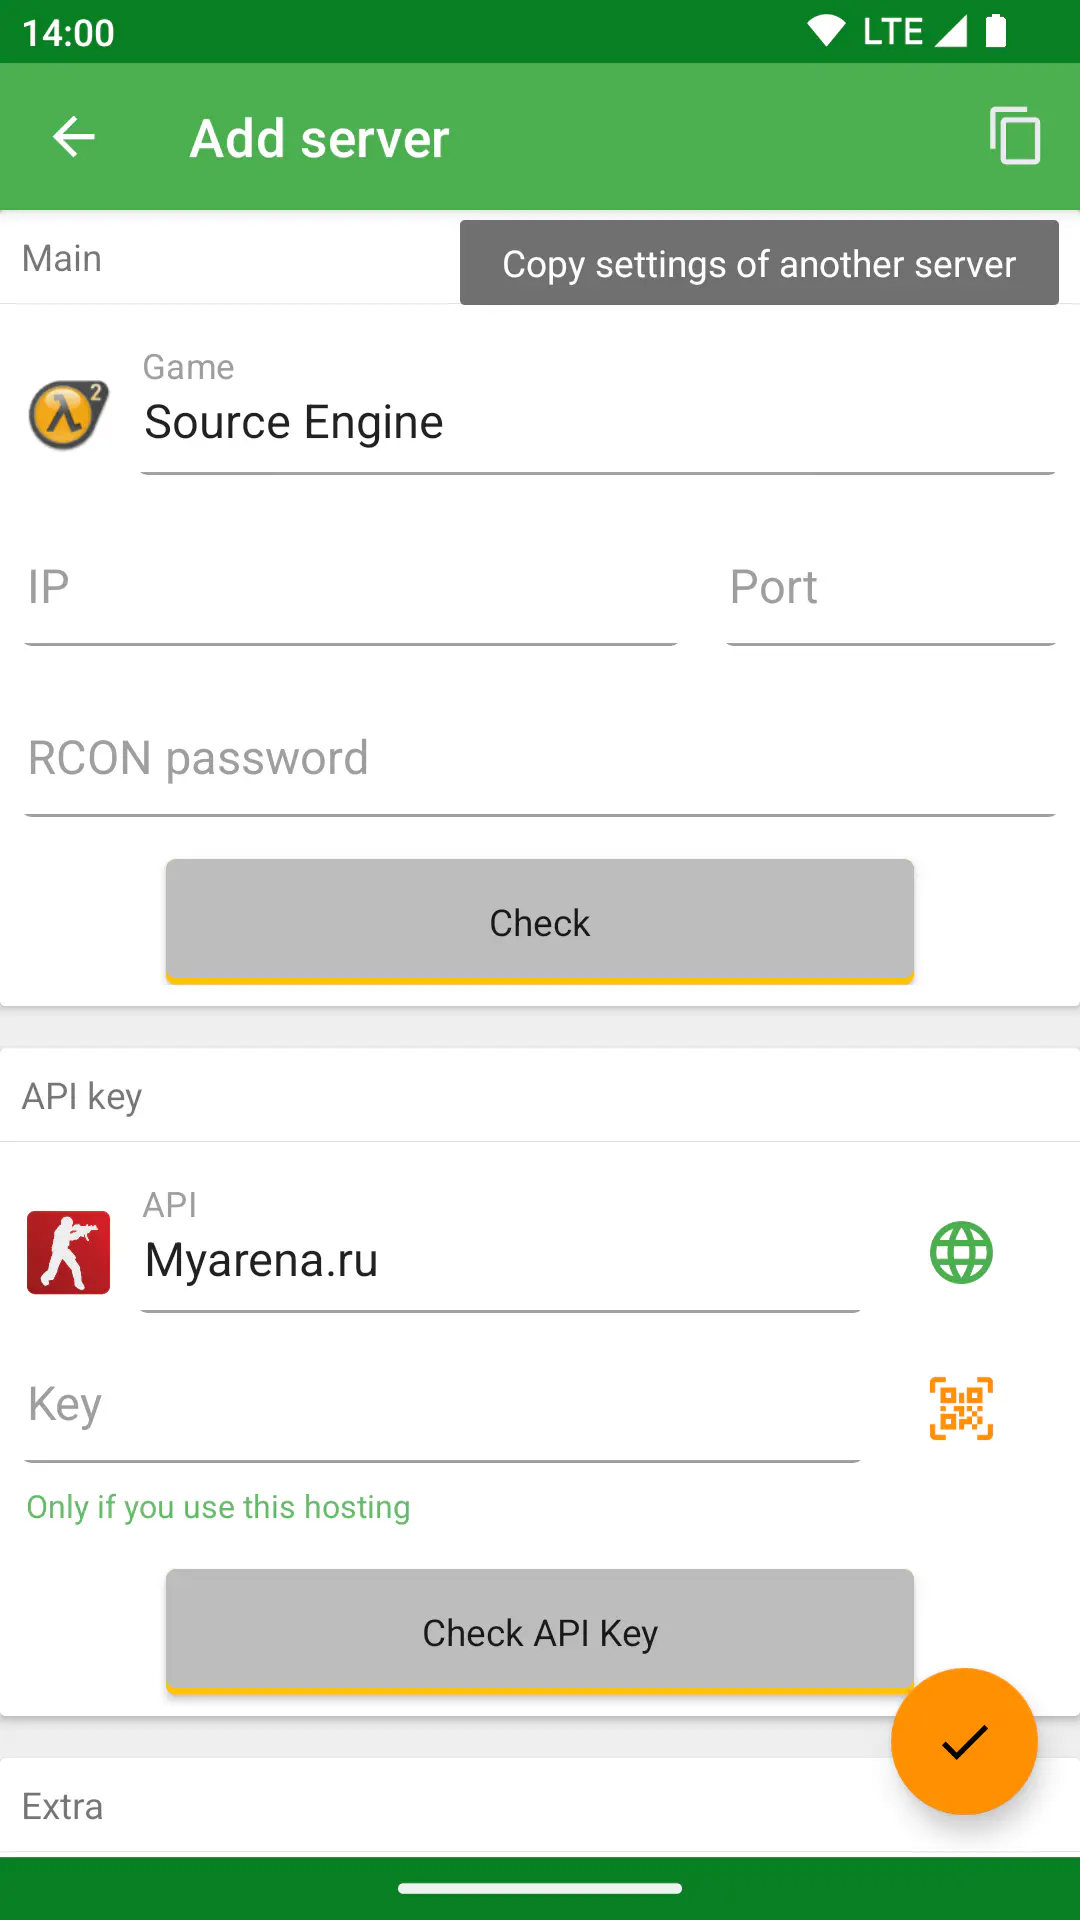Expand the Extra section

click(x=540, y=1806)
